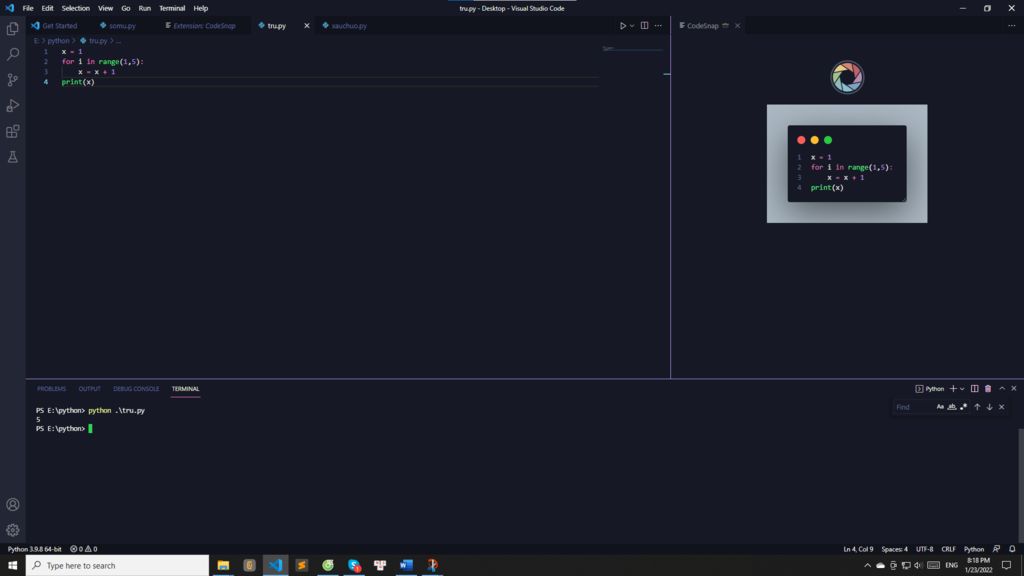Open the notifications bell in status bar
The height and width of the screenshot is (576, 1024).
tap(1012, 549)
